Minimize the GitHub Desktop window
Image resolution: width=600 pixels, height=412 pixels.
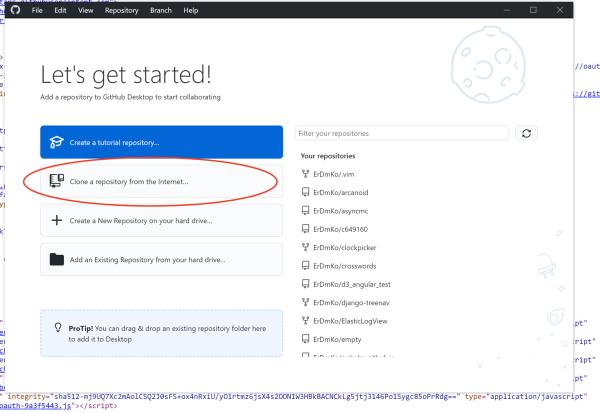click(507, 10)
